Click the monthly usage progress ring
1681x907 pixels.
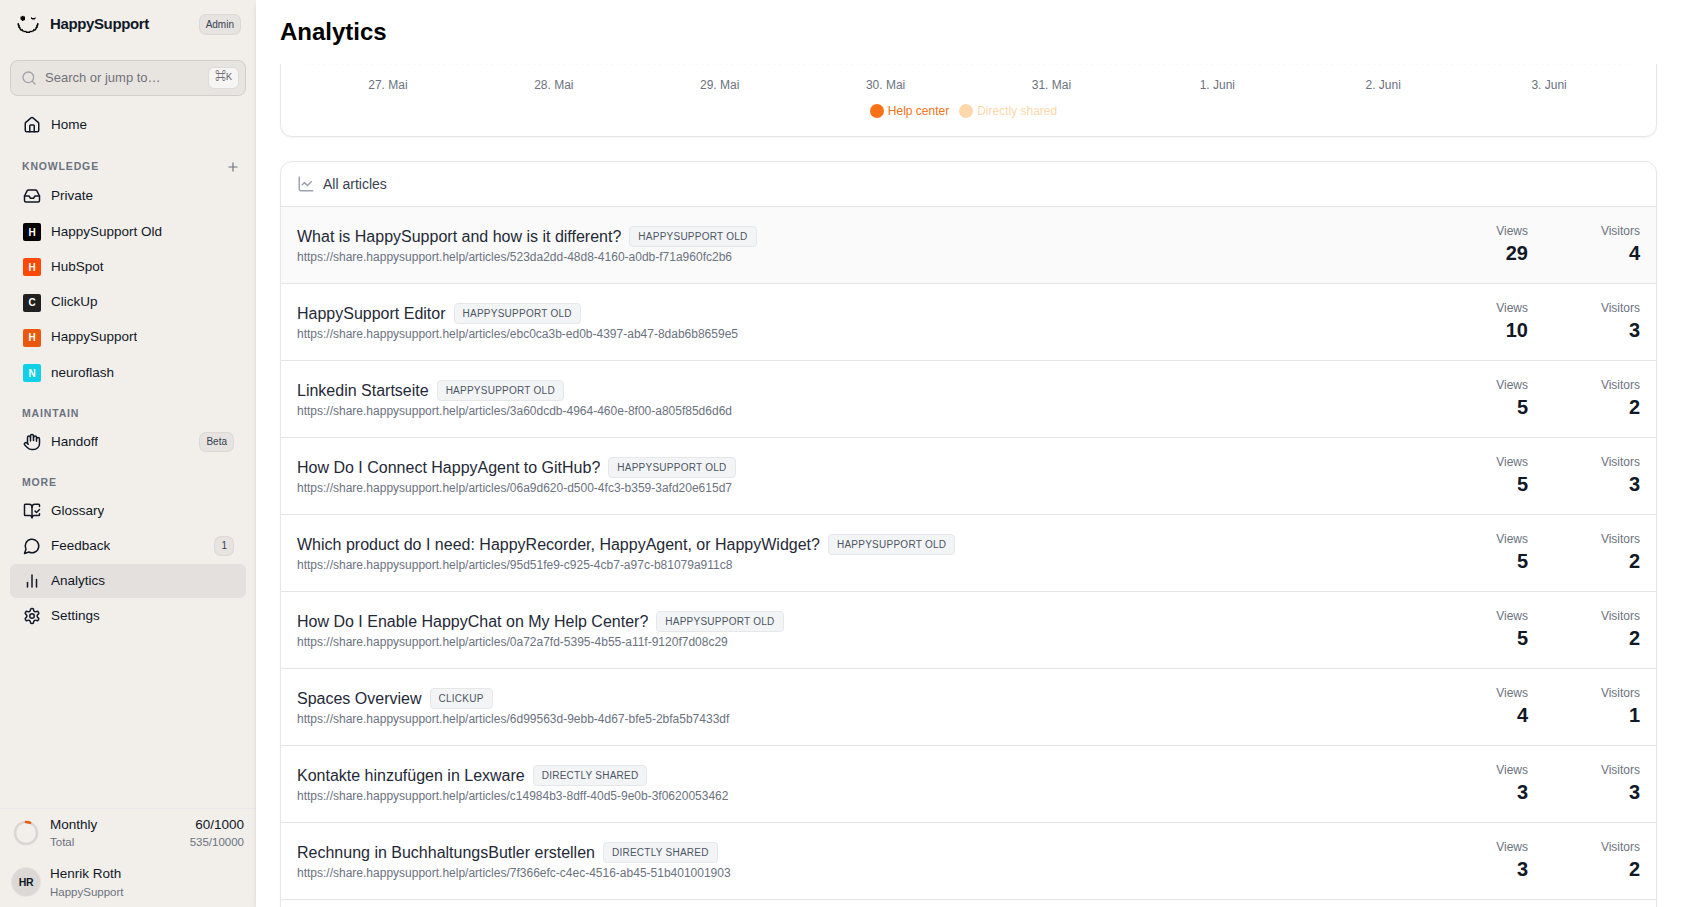point(26,832)
